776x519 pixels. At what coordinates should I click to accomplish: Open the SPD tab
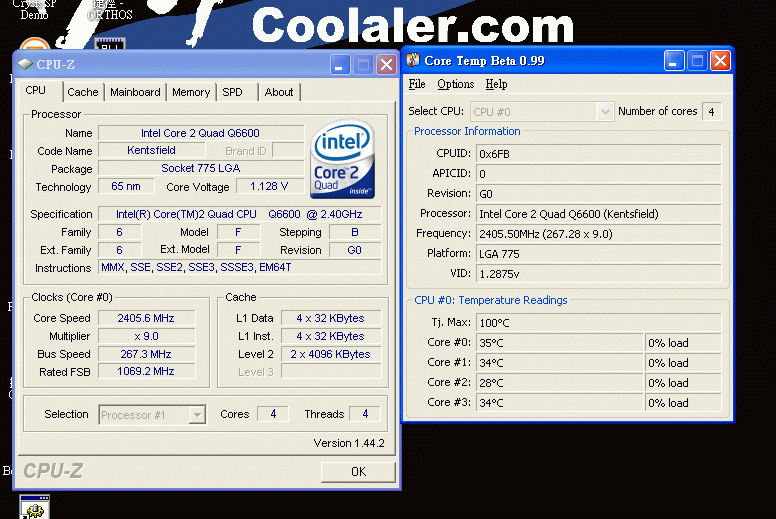[x=232, y=92]
